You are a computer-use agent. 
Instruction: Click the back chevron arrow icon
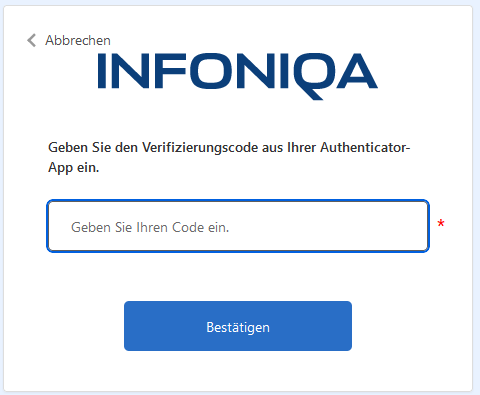pyautogui.click(x=32, y=40)
